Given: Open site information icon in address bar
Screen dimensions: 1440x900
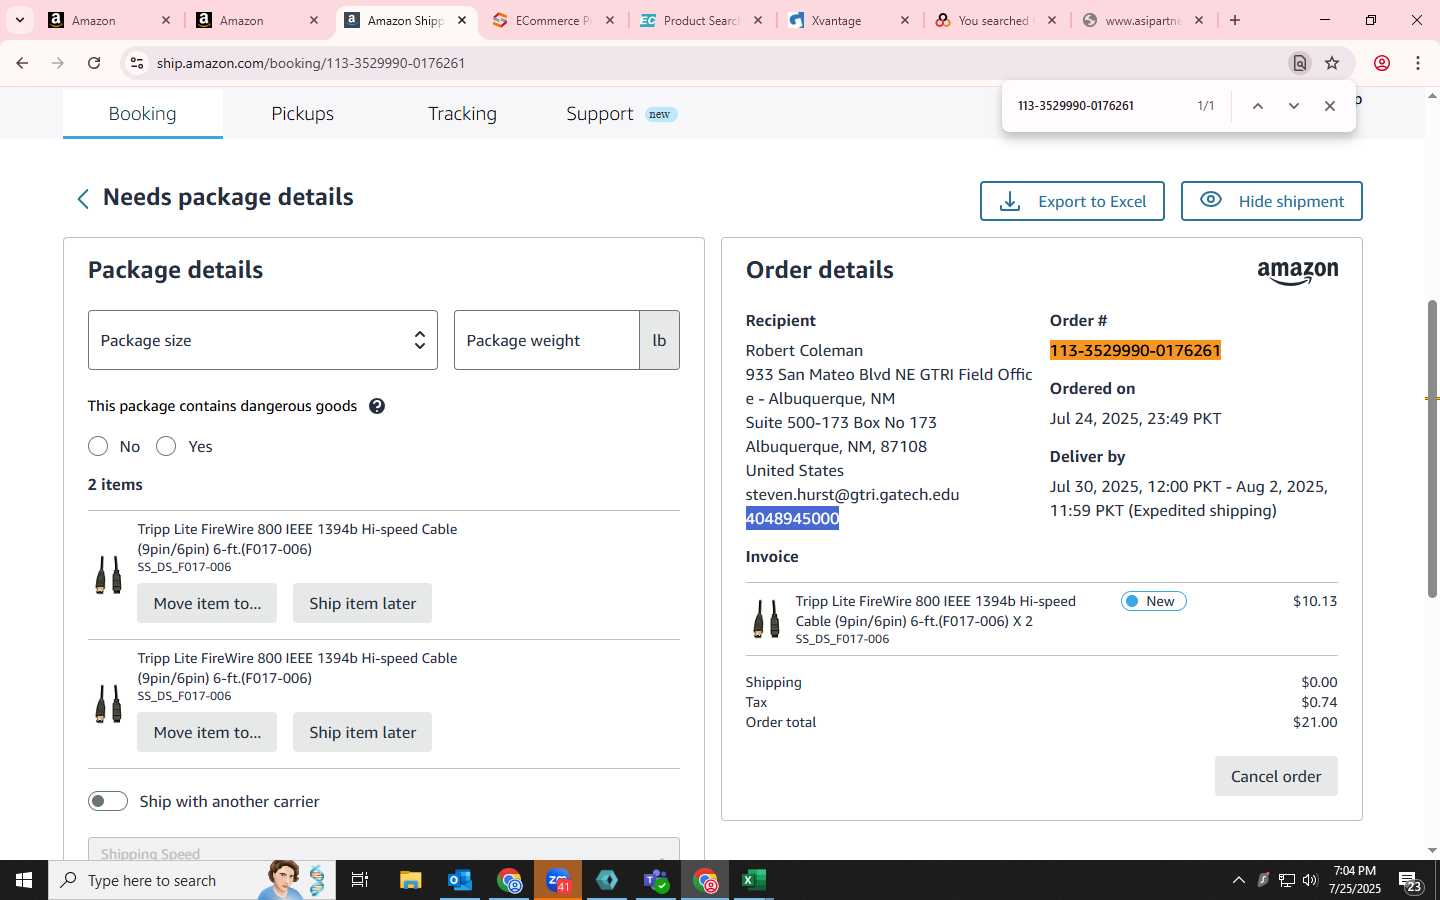Looking at the screenshot, I should pos(137,63).
